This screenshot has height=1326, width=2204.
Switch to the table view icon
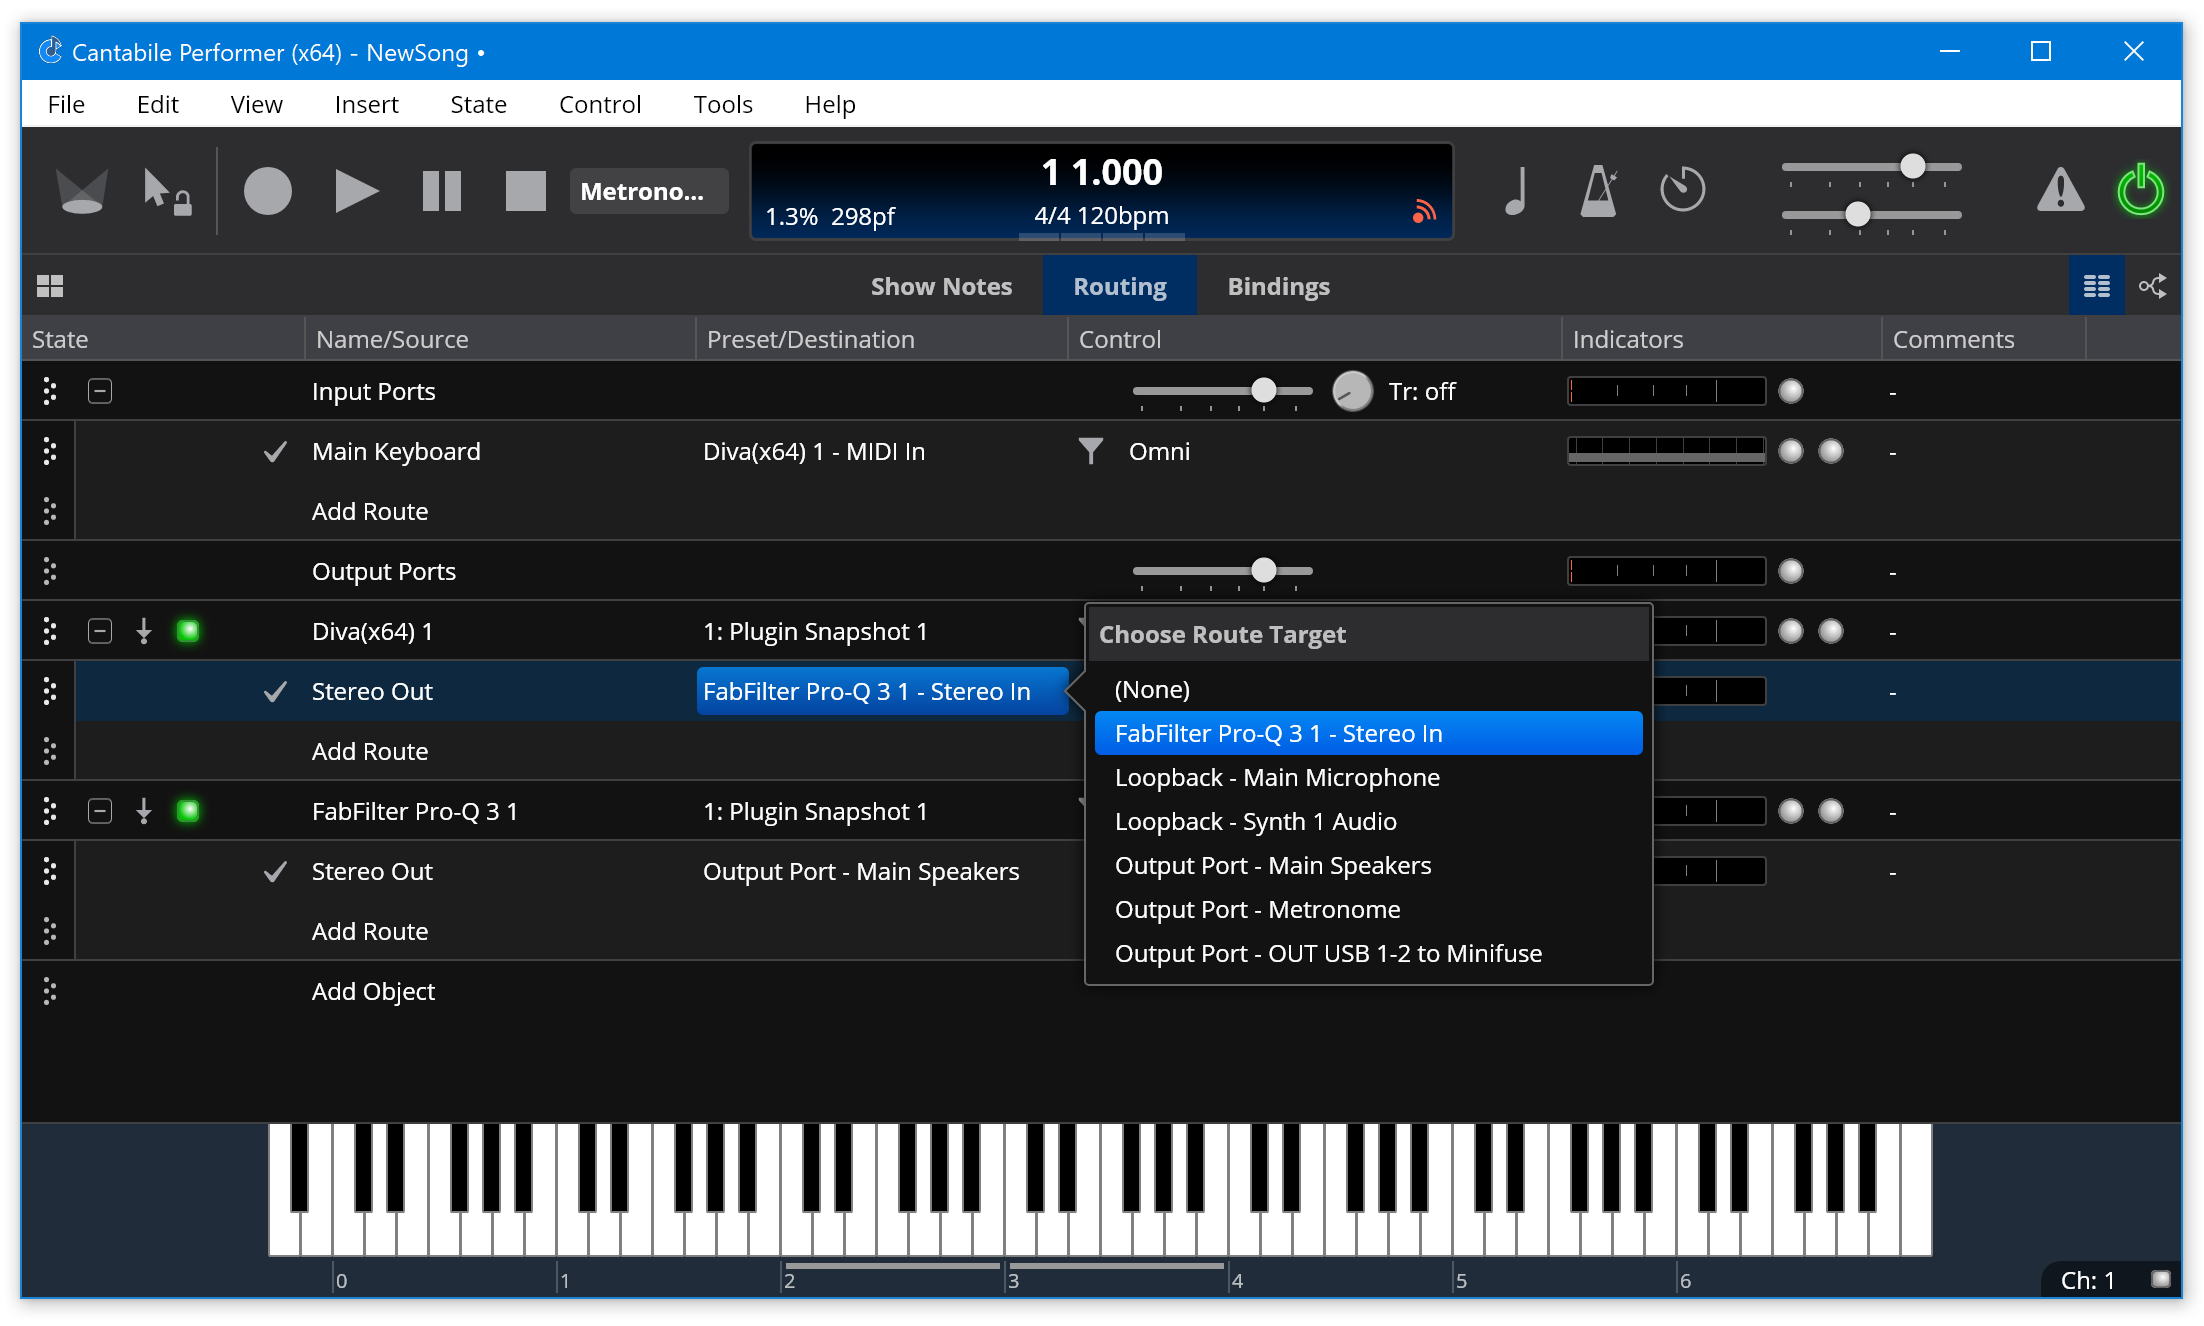tap(2096, 287)
